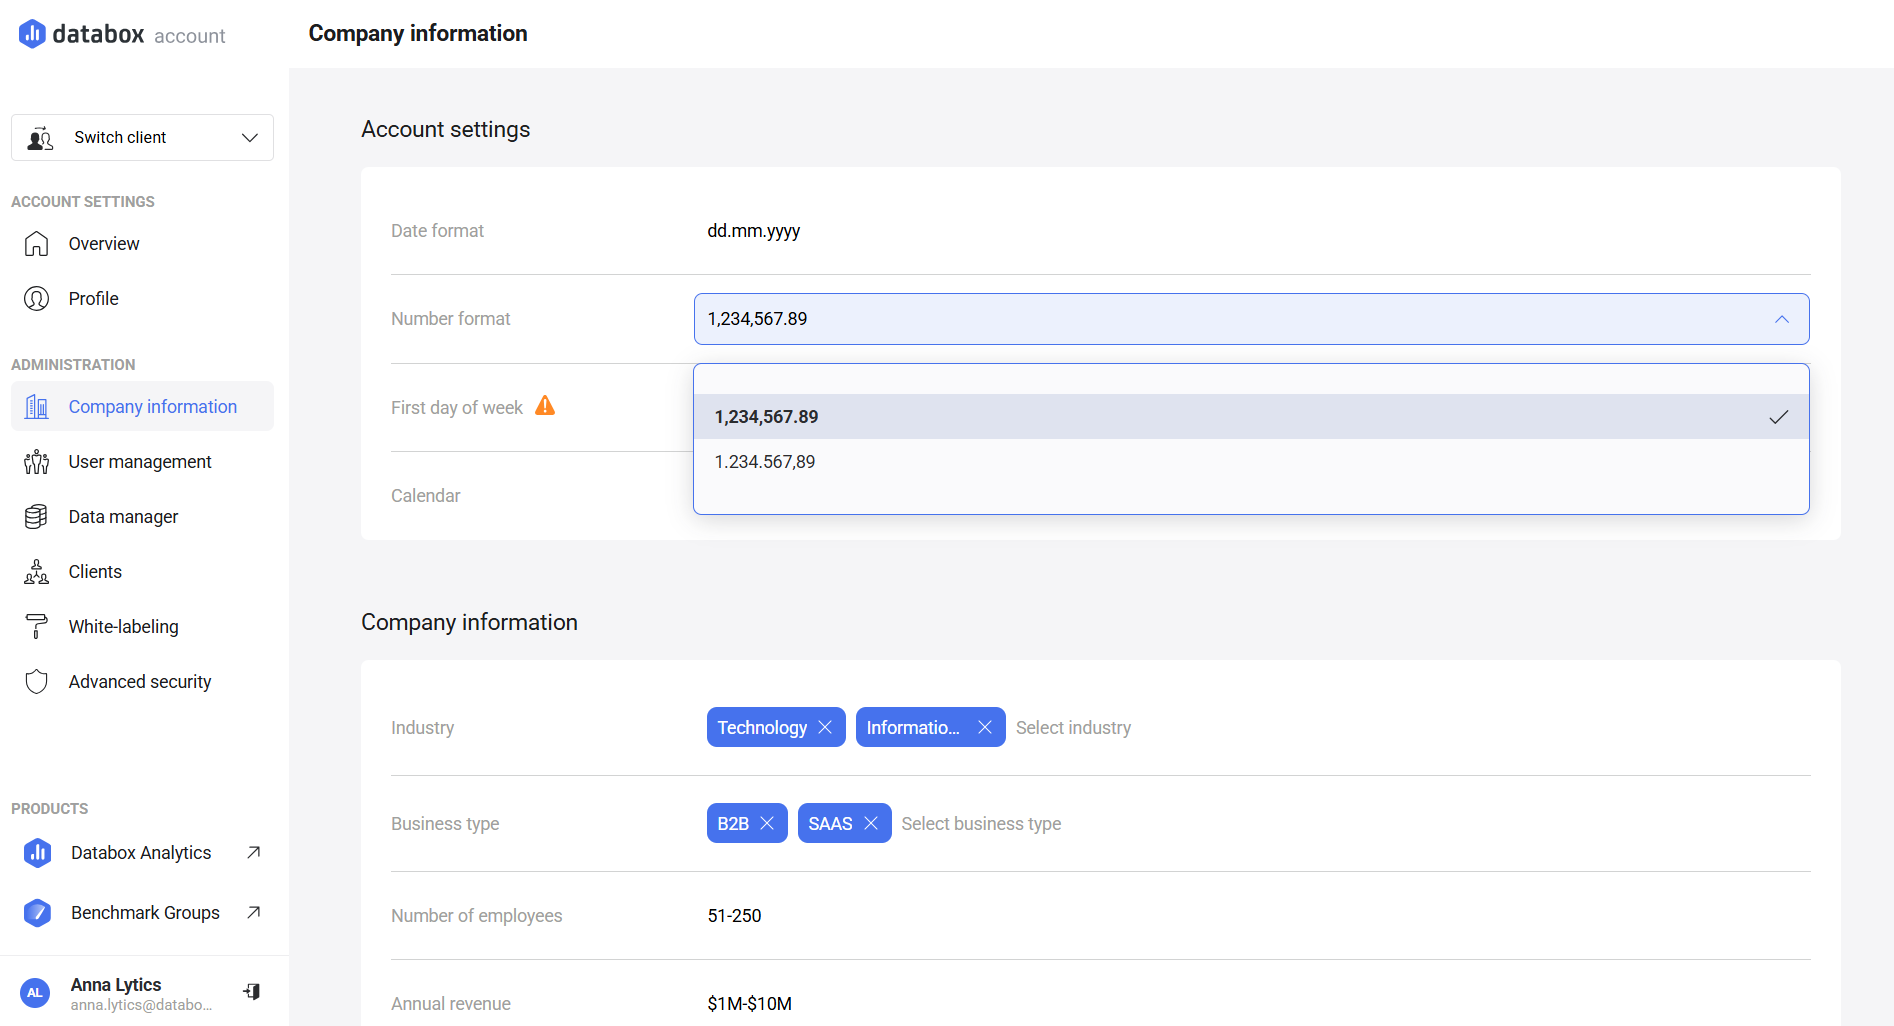Collapse the Number format dropdown
Viewport: 1894px width, 1026px height.
pos(1251,319)
